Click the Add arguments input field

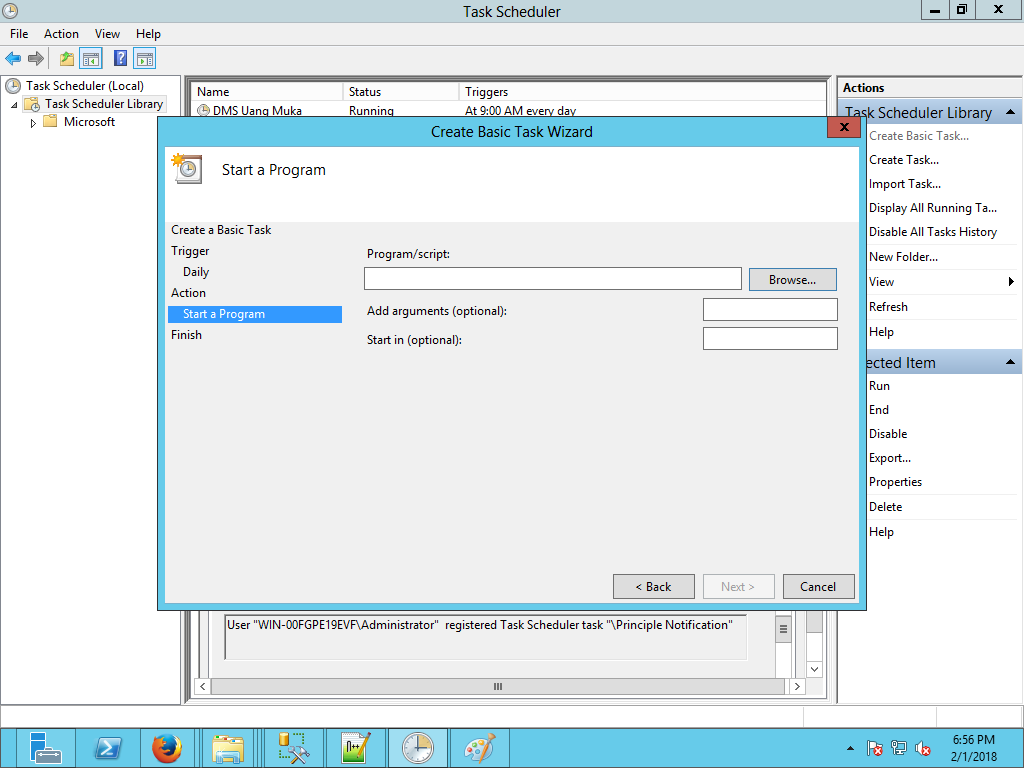(769, 310)
